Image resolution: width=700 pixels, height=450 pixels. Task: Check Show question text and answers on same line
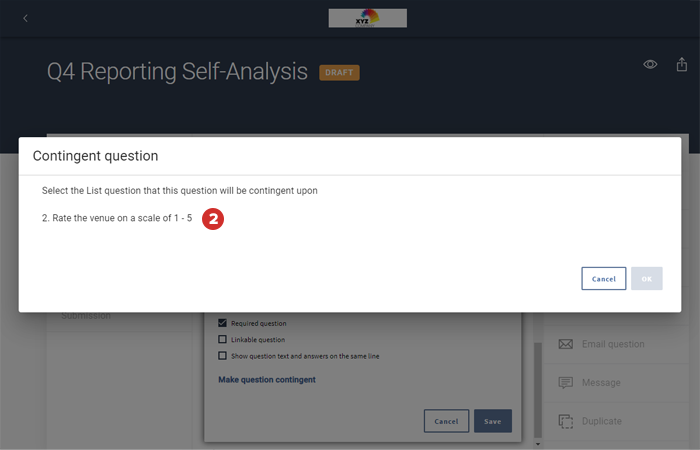click(223, 355)
